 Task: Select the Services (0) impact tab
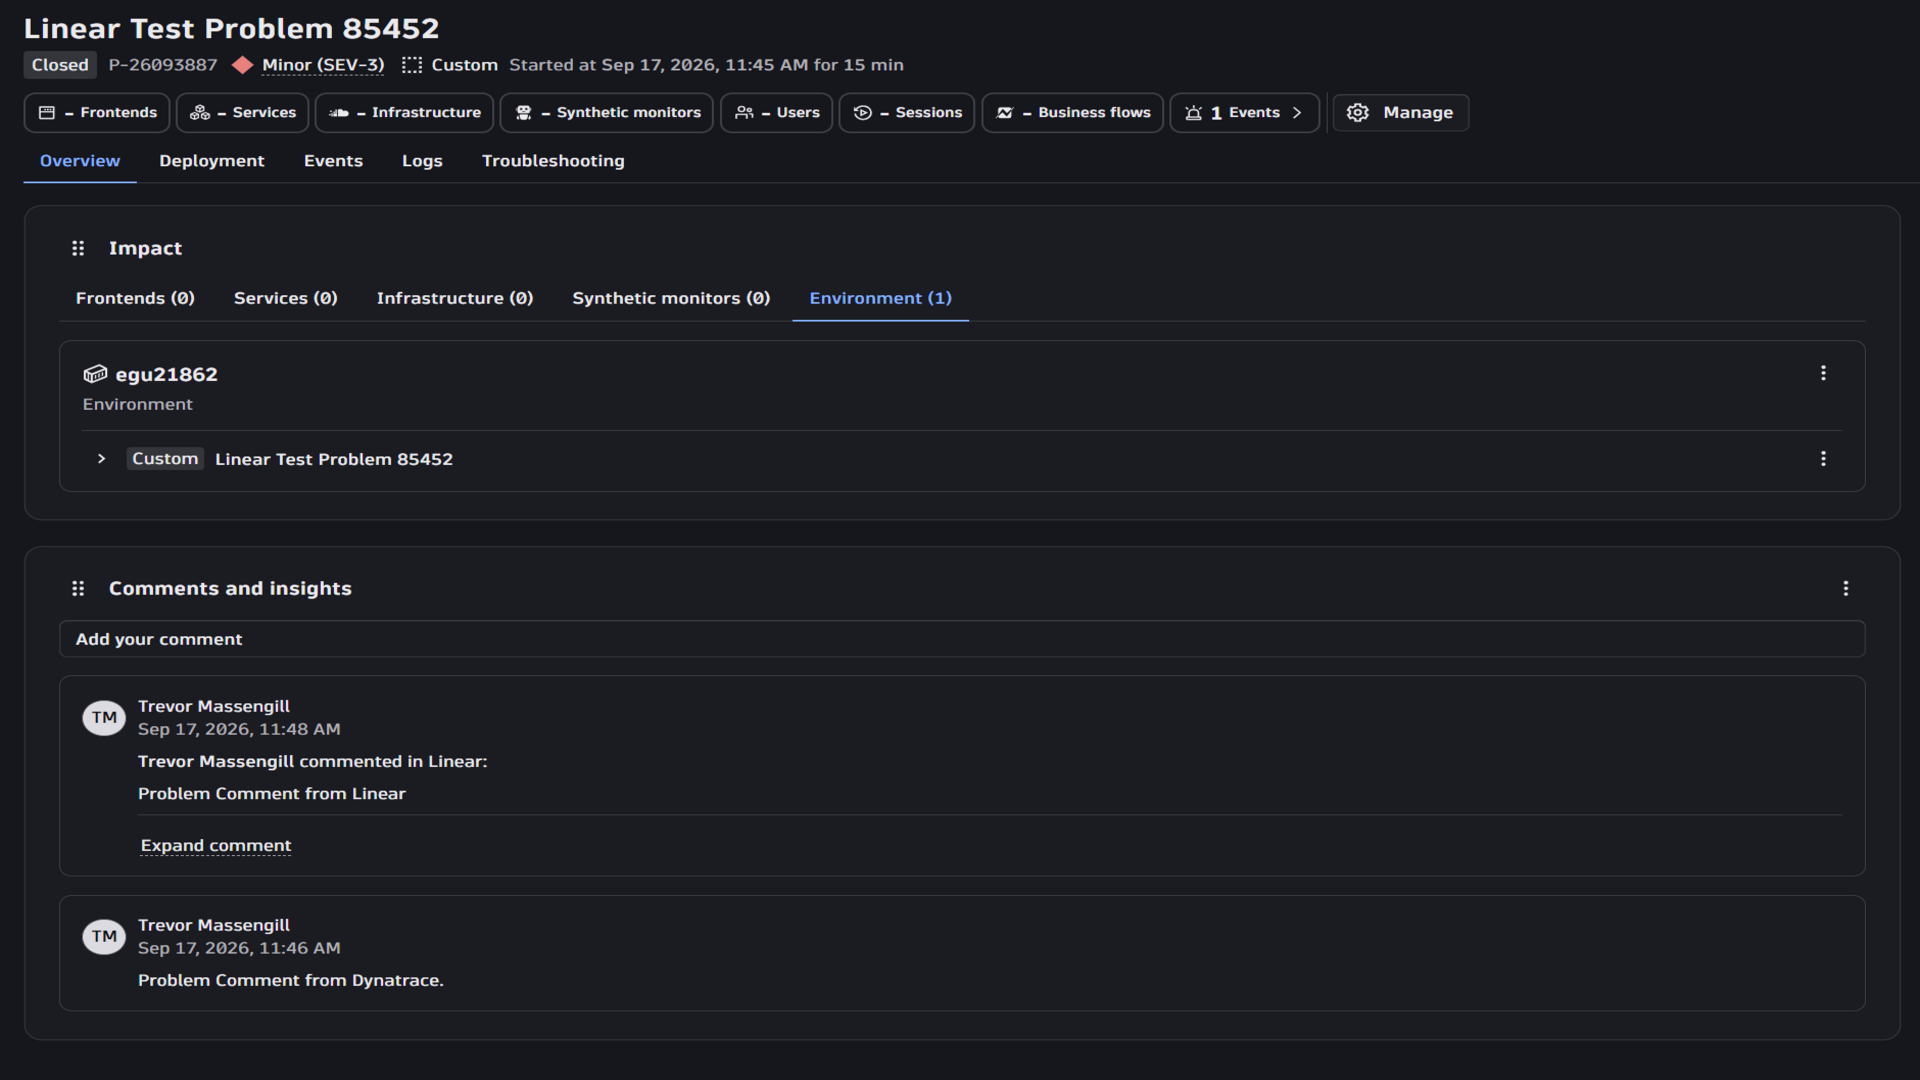[x=286, y=298]
